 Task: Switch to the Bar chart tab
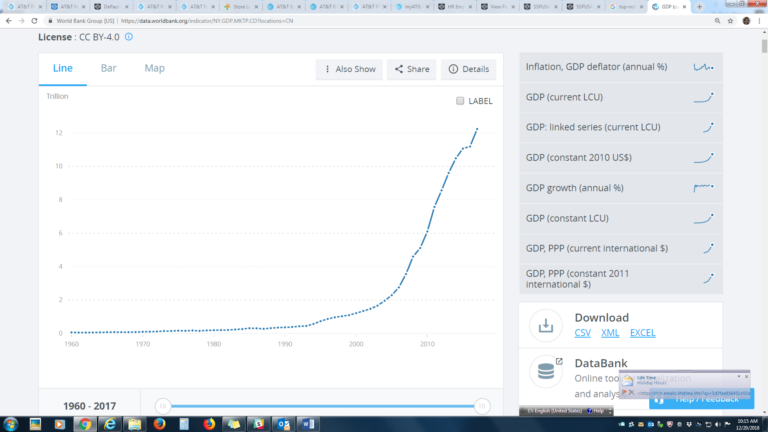pos(108,68)
